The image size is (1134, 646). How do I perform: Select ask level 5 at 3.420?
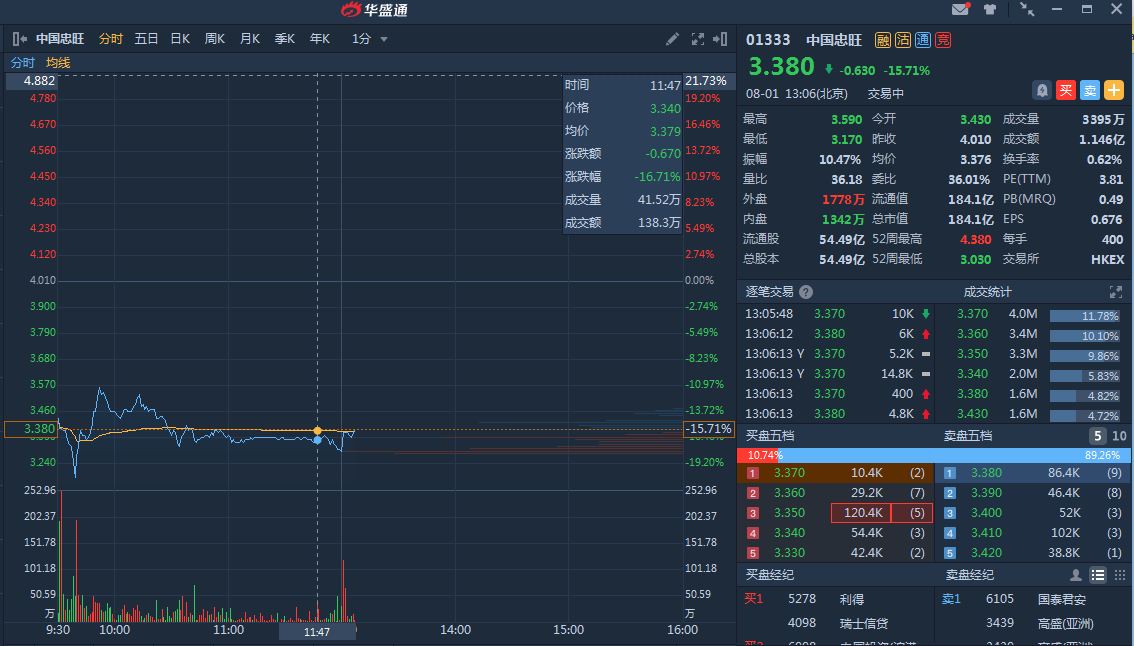point(1033,553)
